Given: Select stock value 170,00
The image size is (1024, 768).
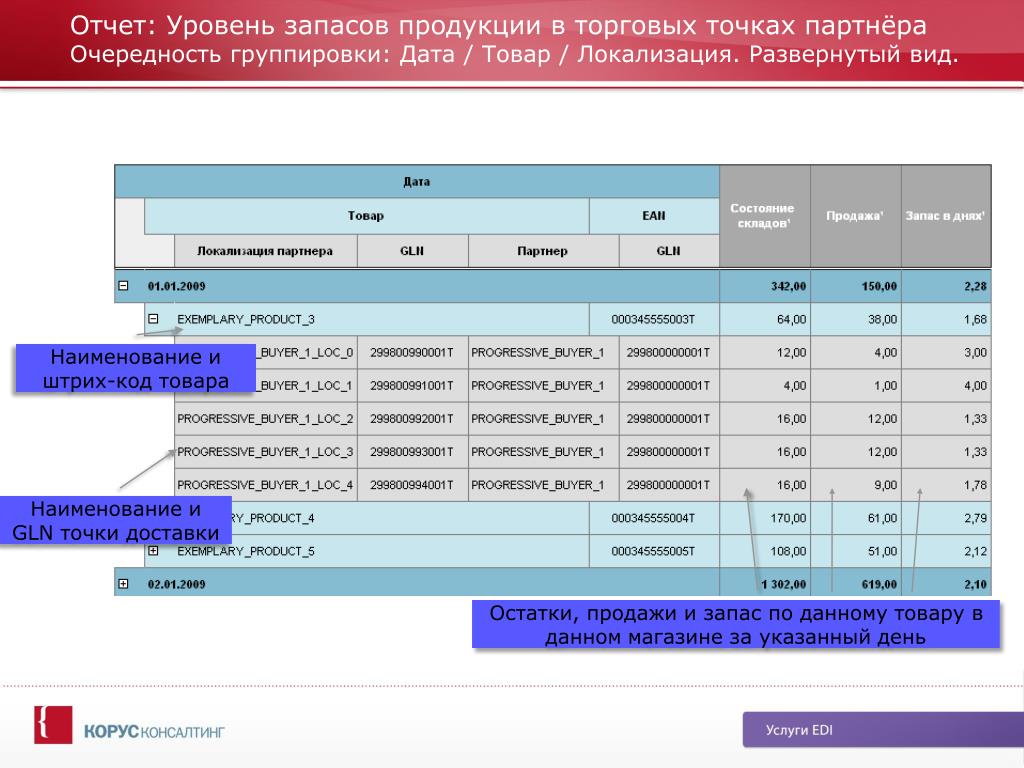Looking at the screenshot, I should tap(788, 518).
